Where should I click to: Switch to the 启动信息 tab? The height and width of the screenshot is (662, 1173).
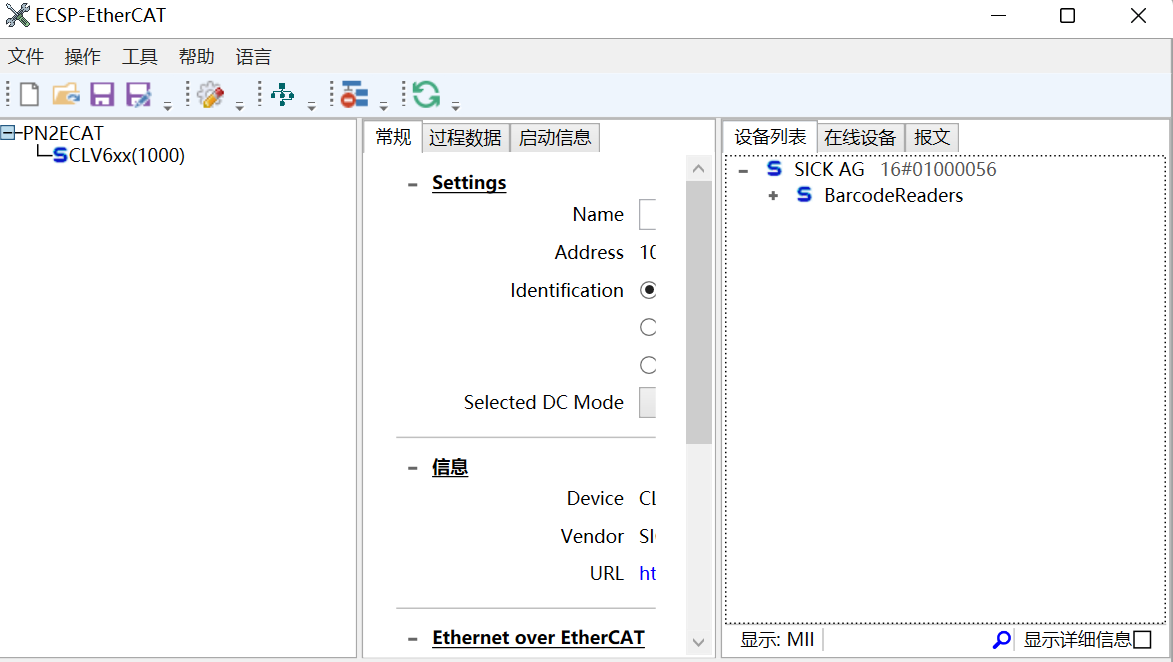click(x=555, y=138)
